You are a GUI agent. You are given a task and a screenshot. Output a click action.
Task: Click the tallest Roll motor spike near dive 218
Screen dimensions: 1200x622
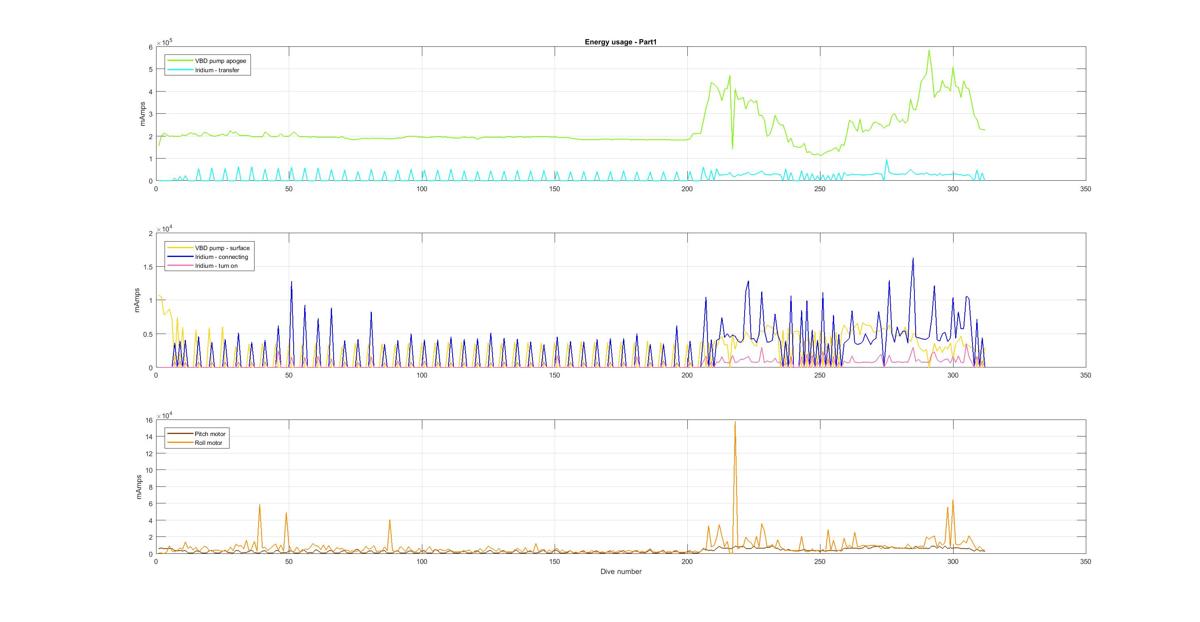click(x=735, y=423)
